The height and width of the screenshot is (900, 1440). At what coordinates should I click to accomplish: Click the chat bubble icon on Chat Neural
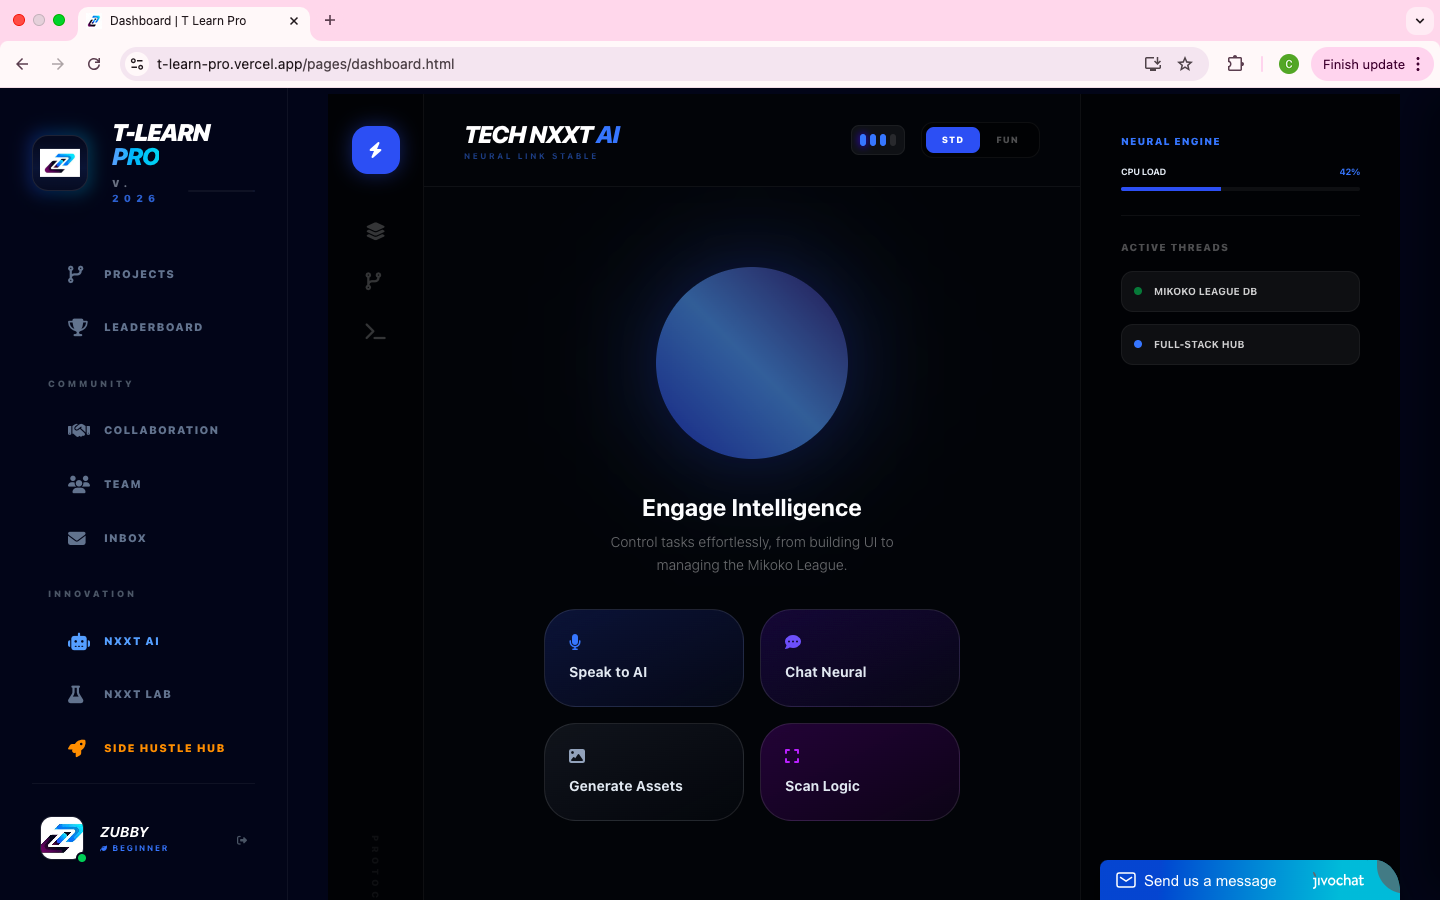point(793,642)
